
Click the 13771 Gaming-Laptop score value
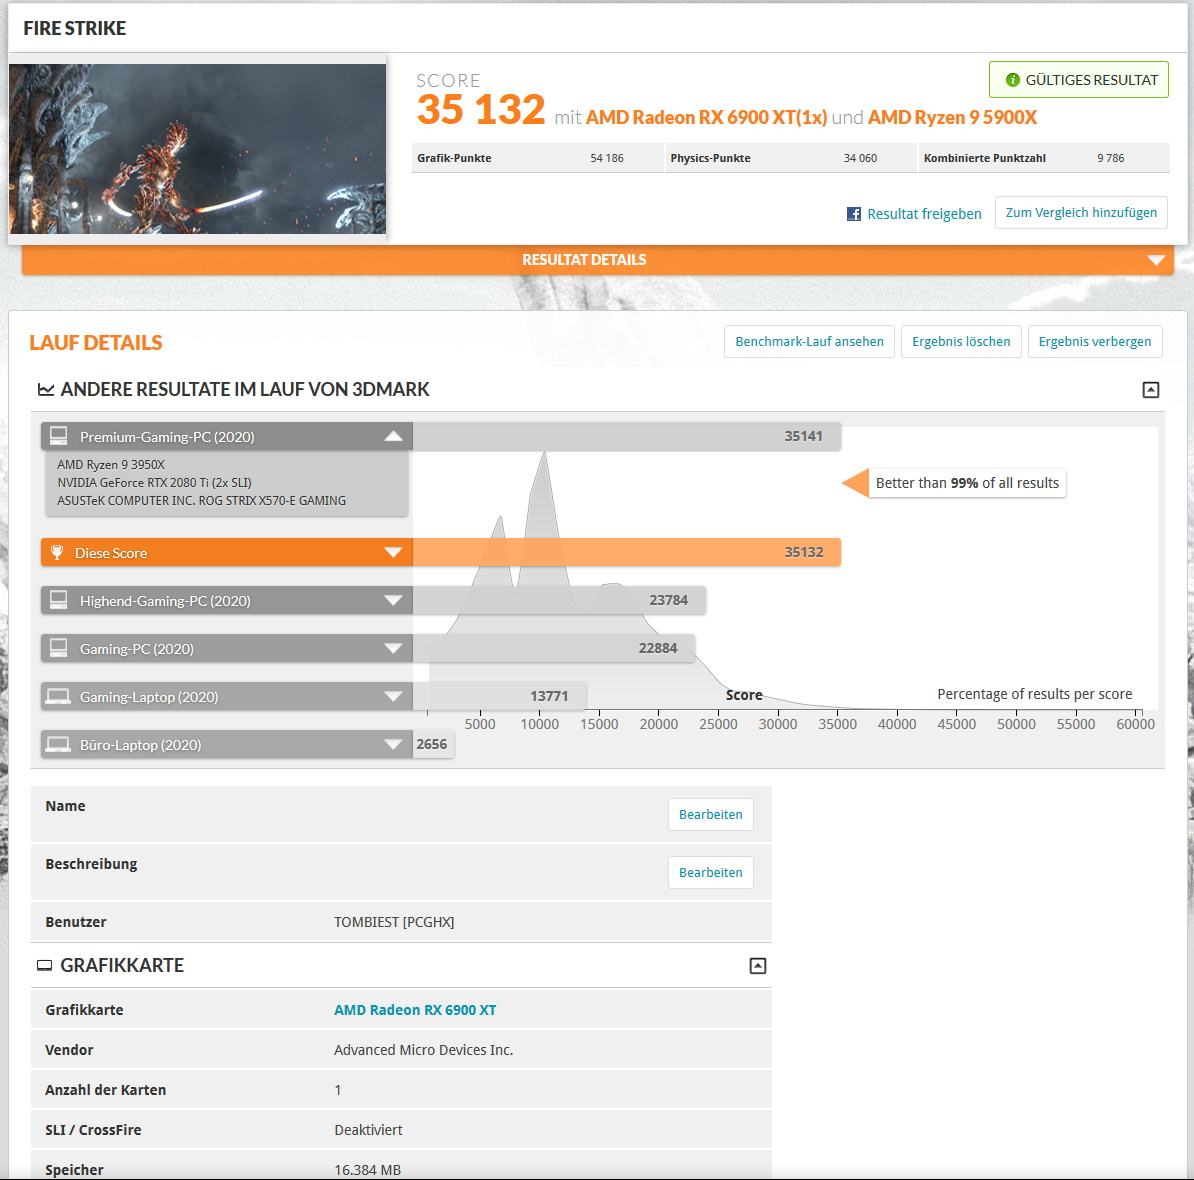(549, 696)
